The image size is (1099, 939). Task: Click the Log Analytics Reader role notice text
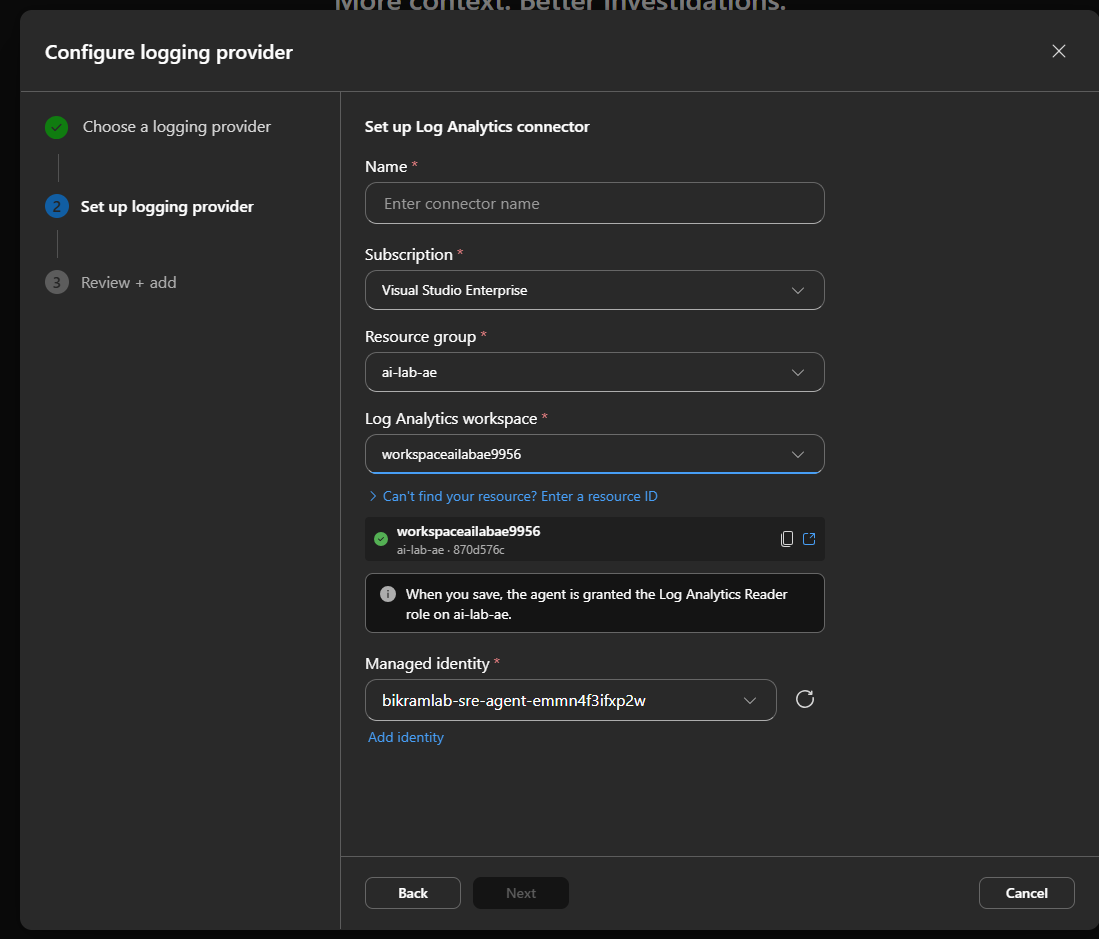pyautogui.click(x=596, y=604)
